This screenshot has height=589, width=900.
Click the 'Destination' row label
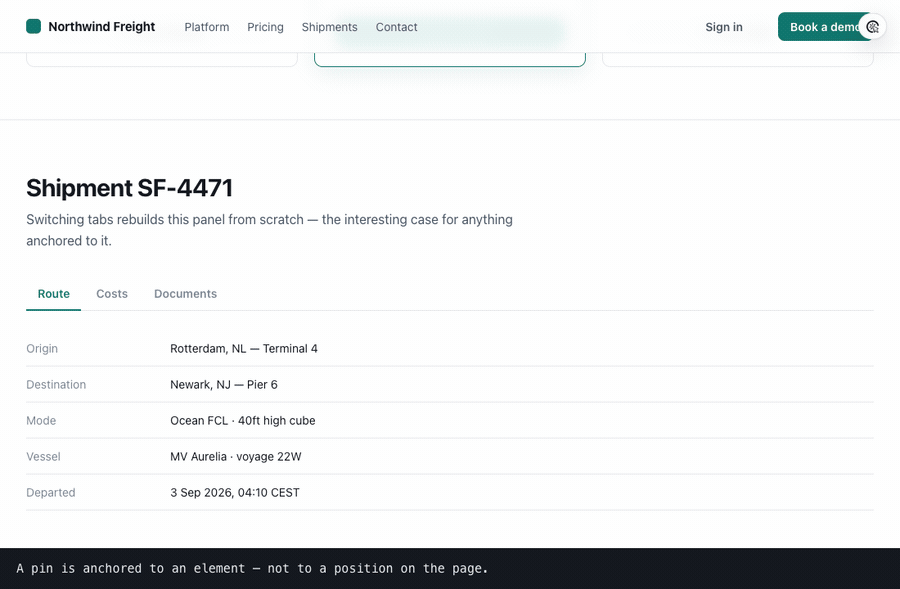[56, 385]
